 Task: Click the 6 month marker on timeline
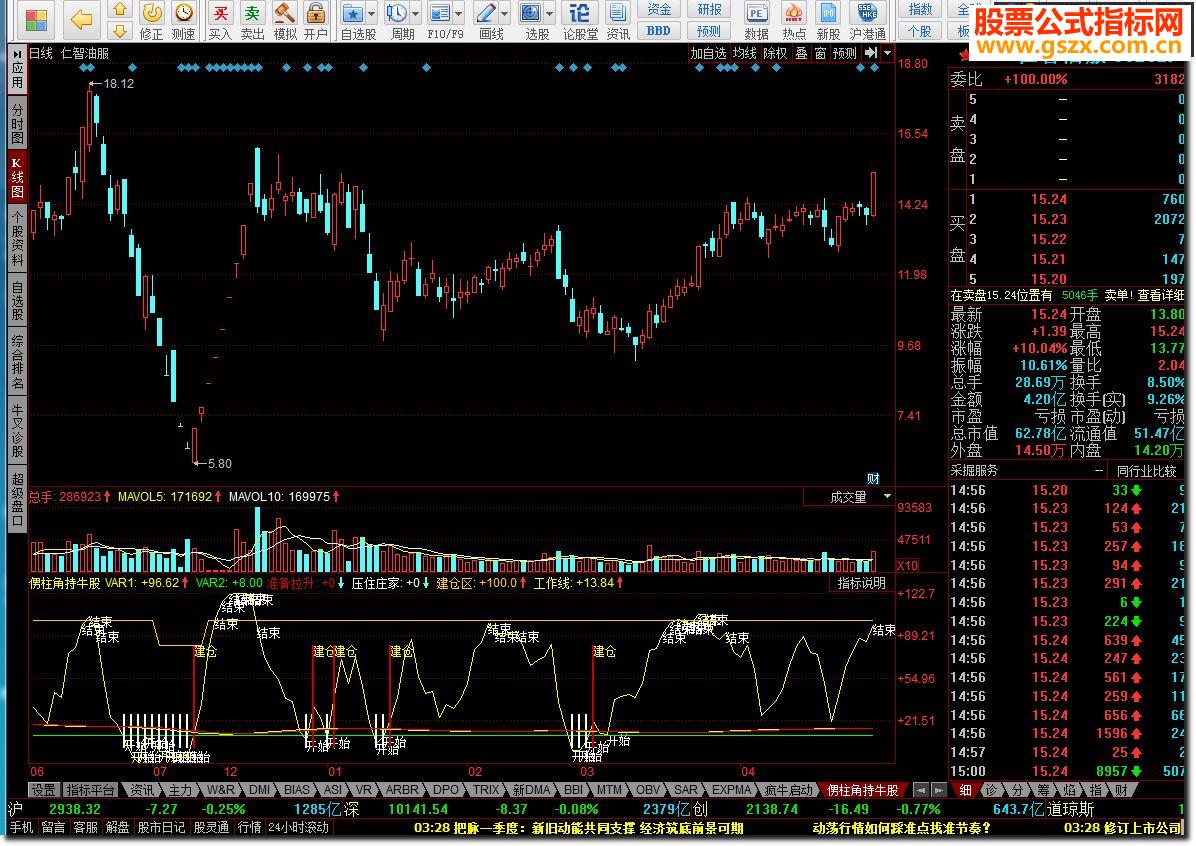click(37, 772)
